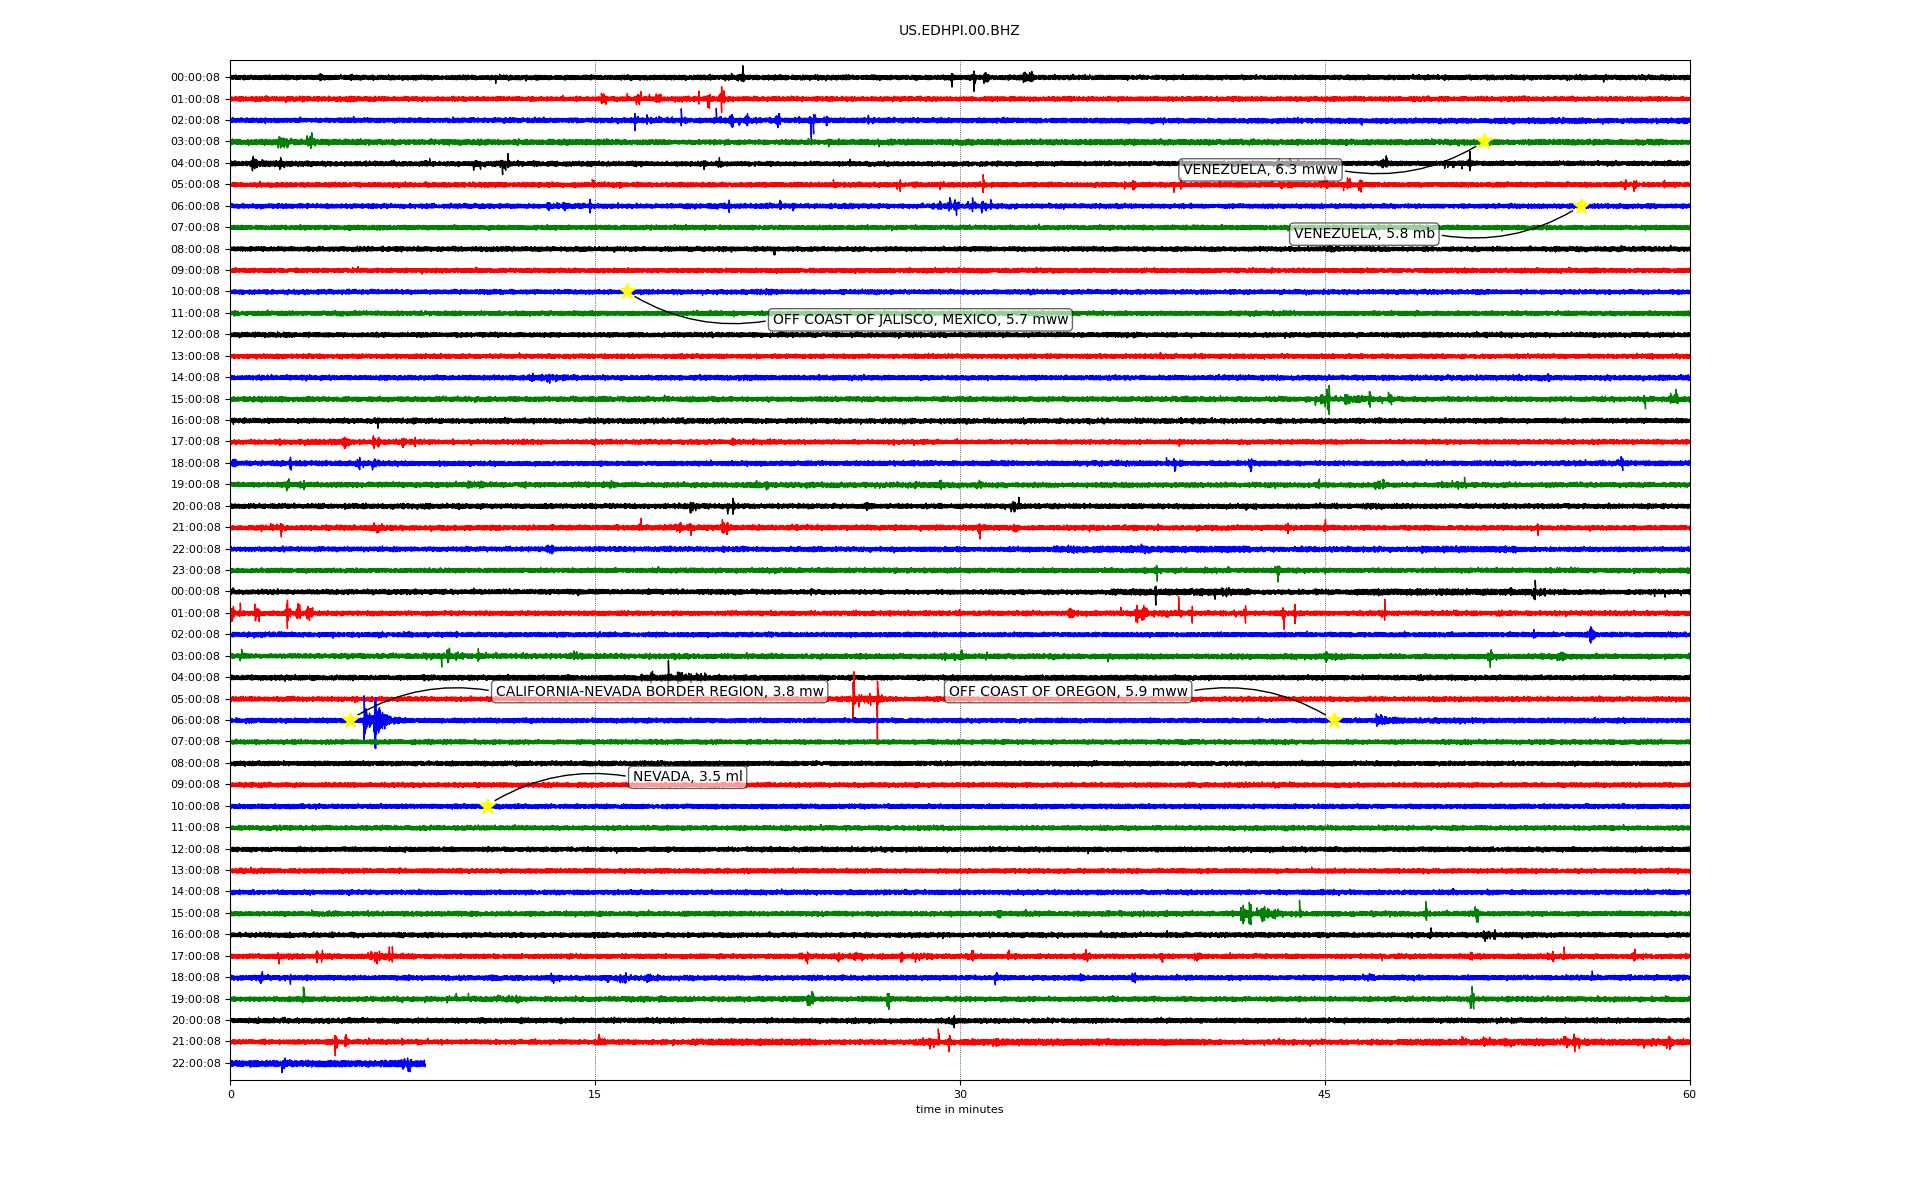This screenshot has width=1920, height=1200.
Task: Click OFF COAST OF JALISCO, MEXICO label
Action: point(920,320)
